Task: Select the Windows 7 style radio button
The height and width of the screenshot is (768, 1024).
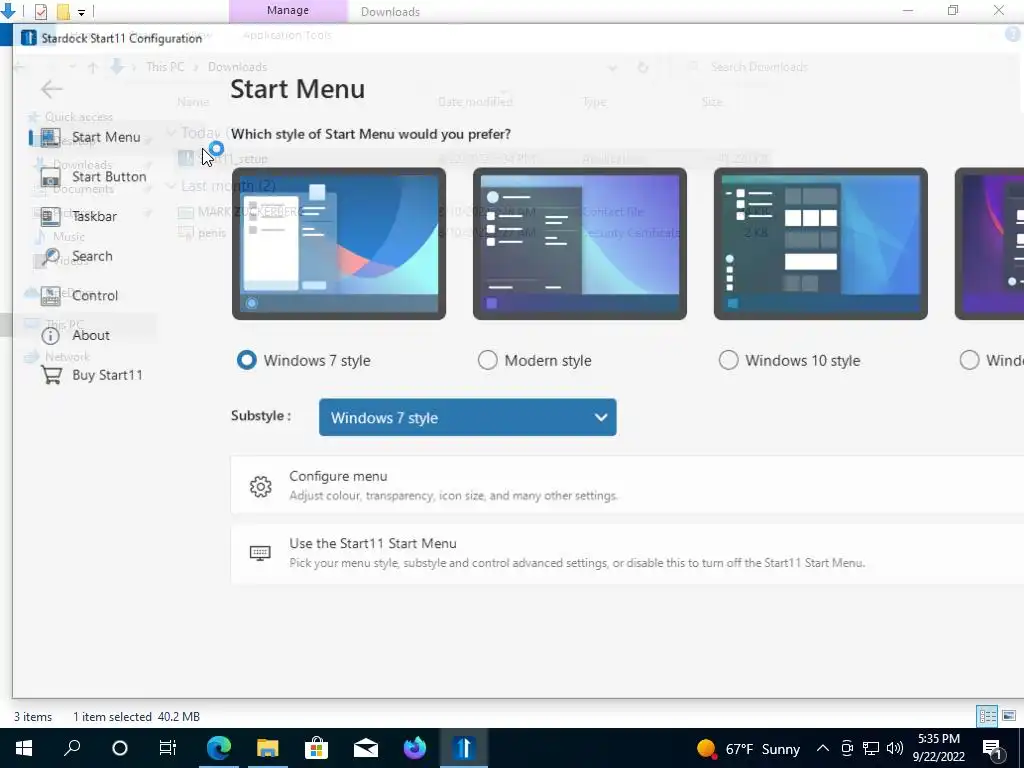Action: (247, 360)
